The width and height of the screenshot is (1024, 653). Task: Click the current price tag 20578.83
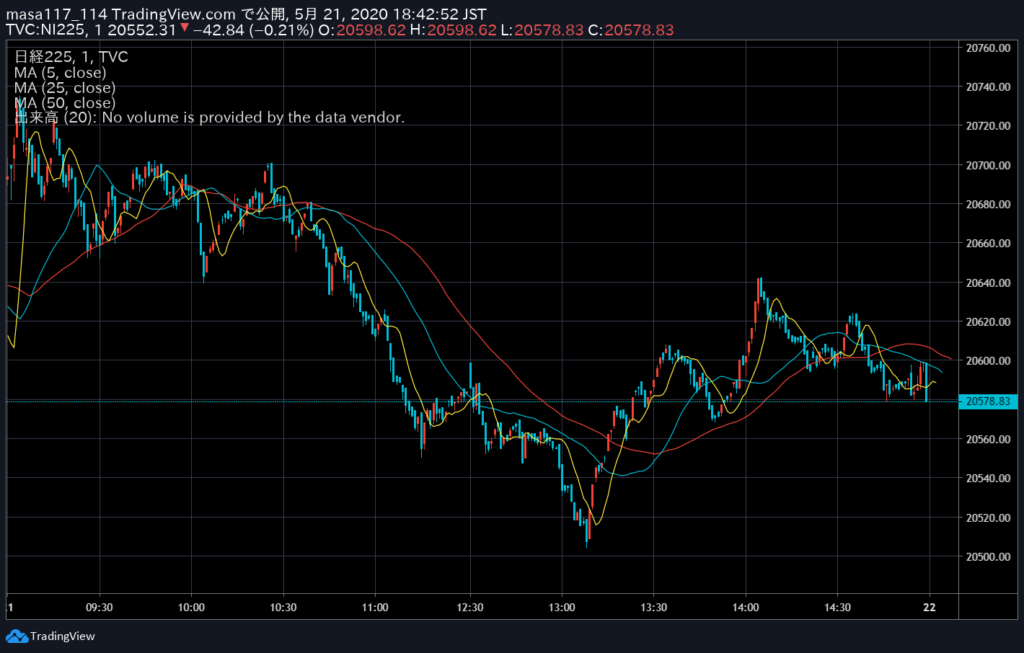[x=987, y=401]
